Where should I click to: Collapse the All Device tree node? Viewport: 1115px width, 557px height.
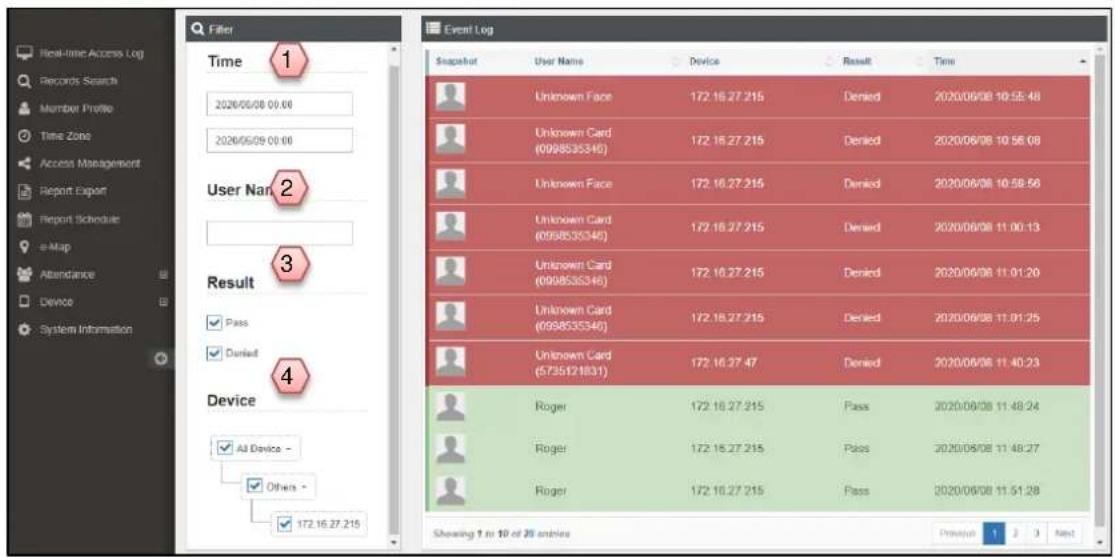288,448
